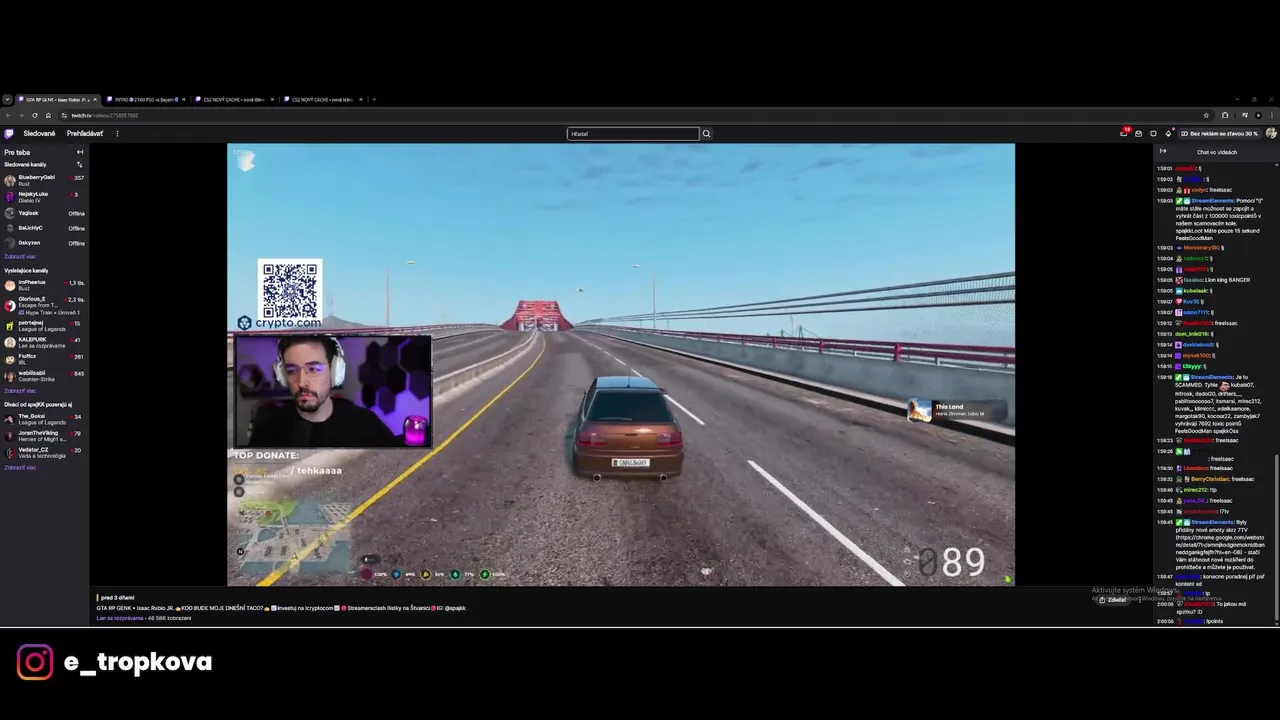Click the Zdieľať share button
Image resolution: width=1280 pixels, height=720 pixels.
(1113, 599)
